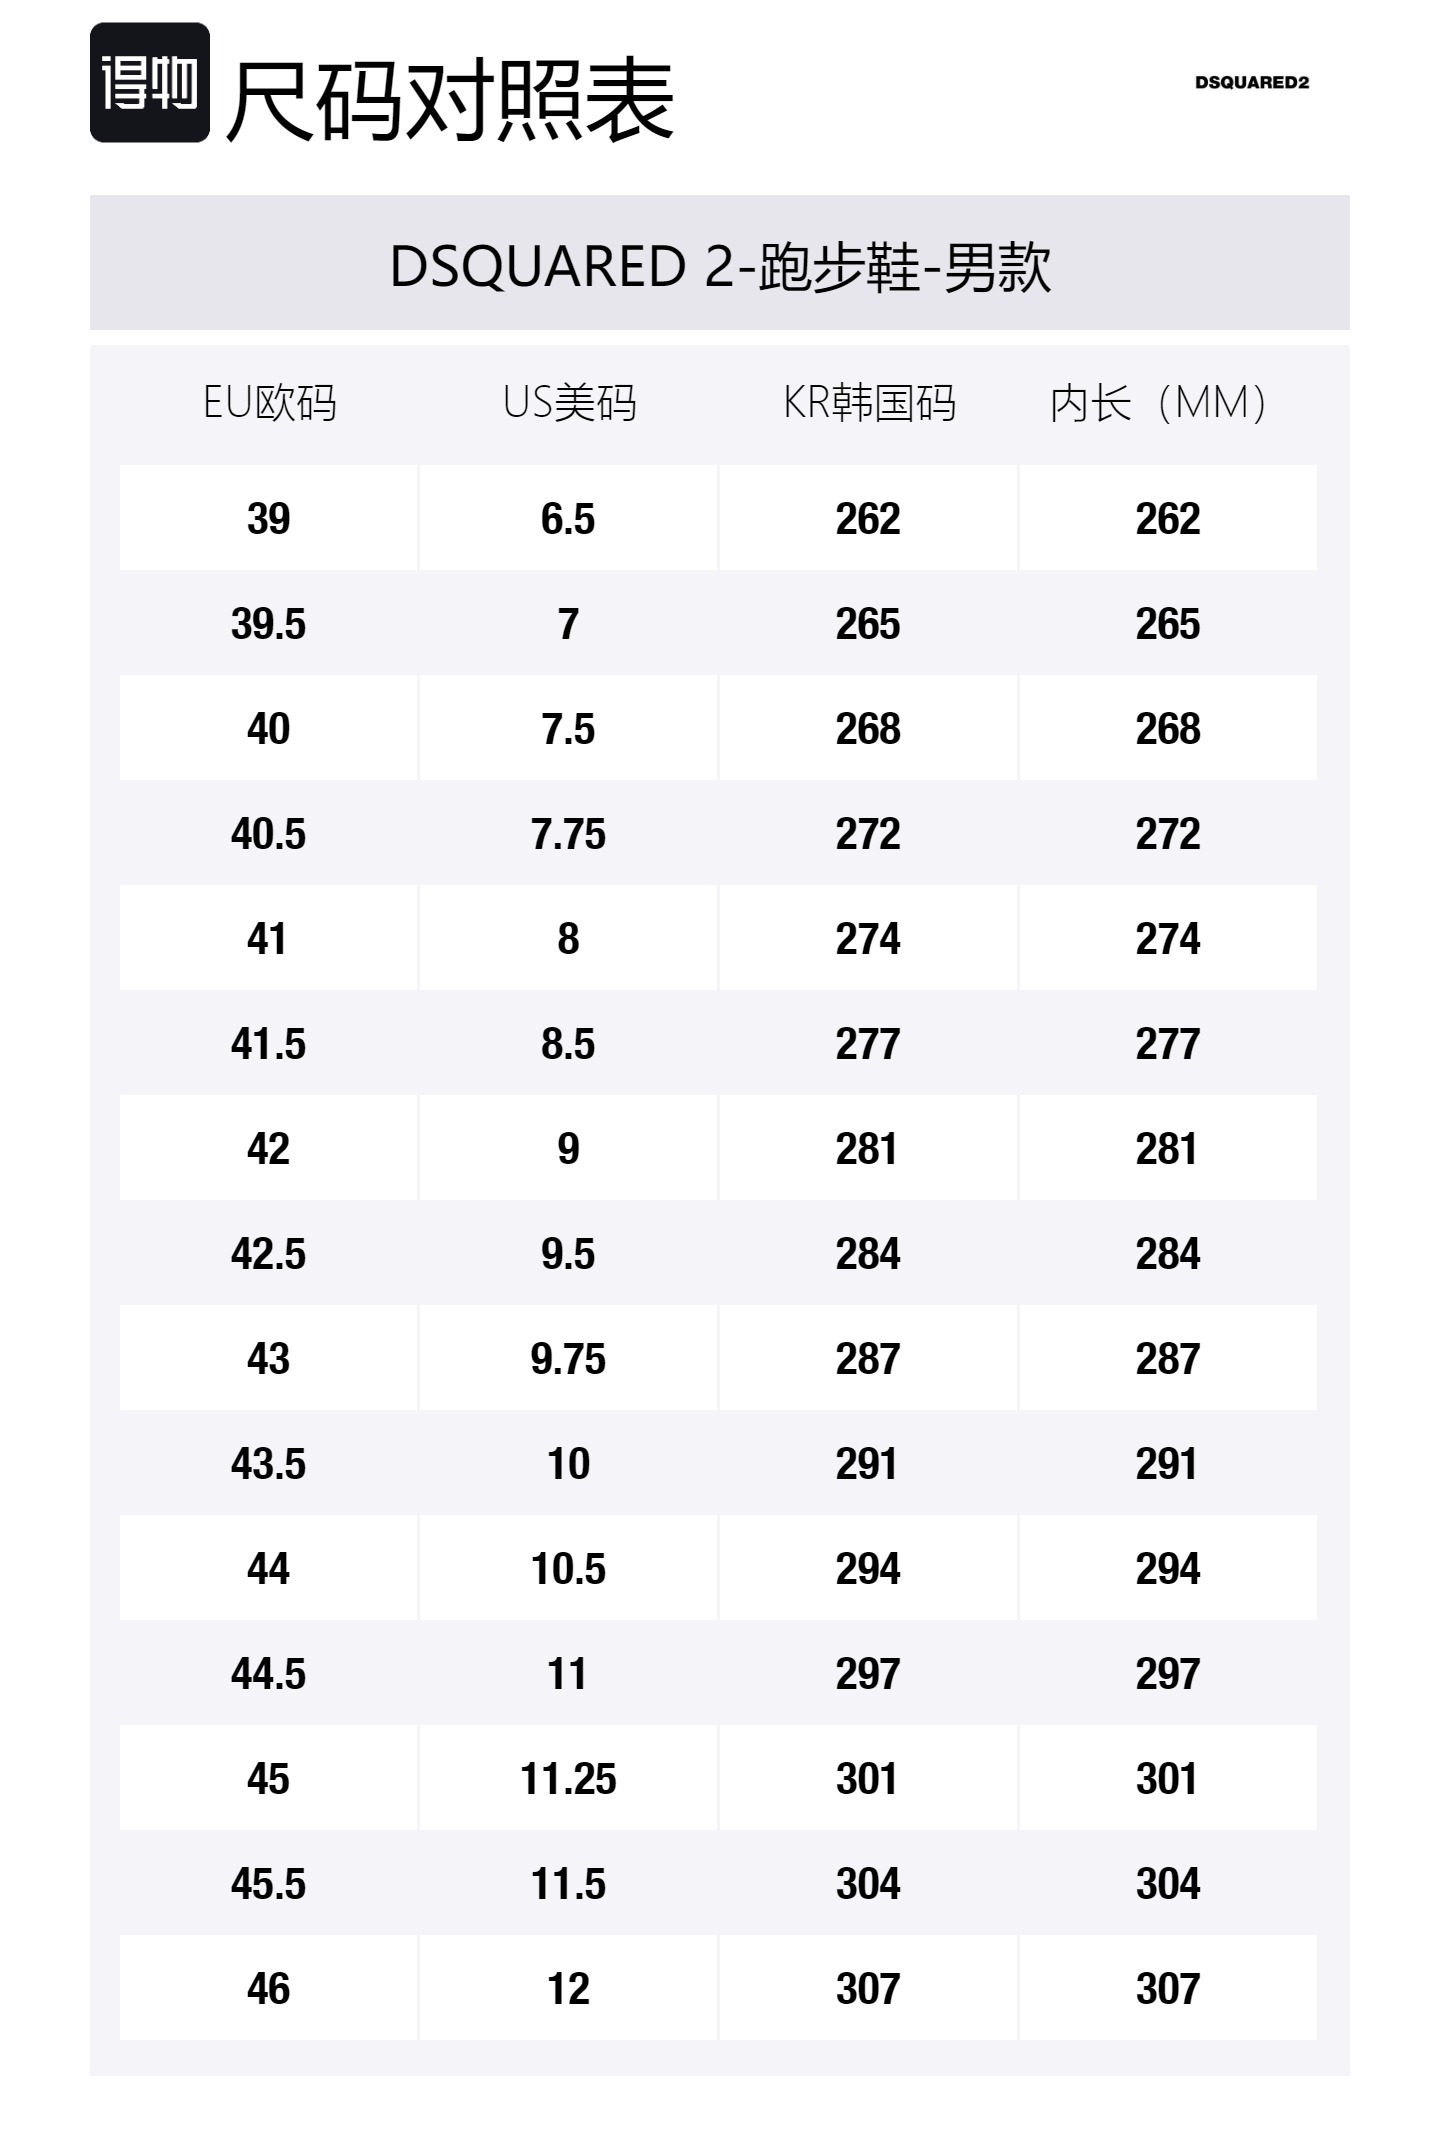Click the 内长（MM）column header
The width and height of the screenshot is (1440, 2154).
pyautogui.click(x=1160, y=403)
